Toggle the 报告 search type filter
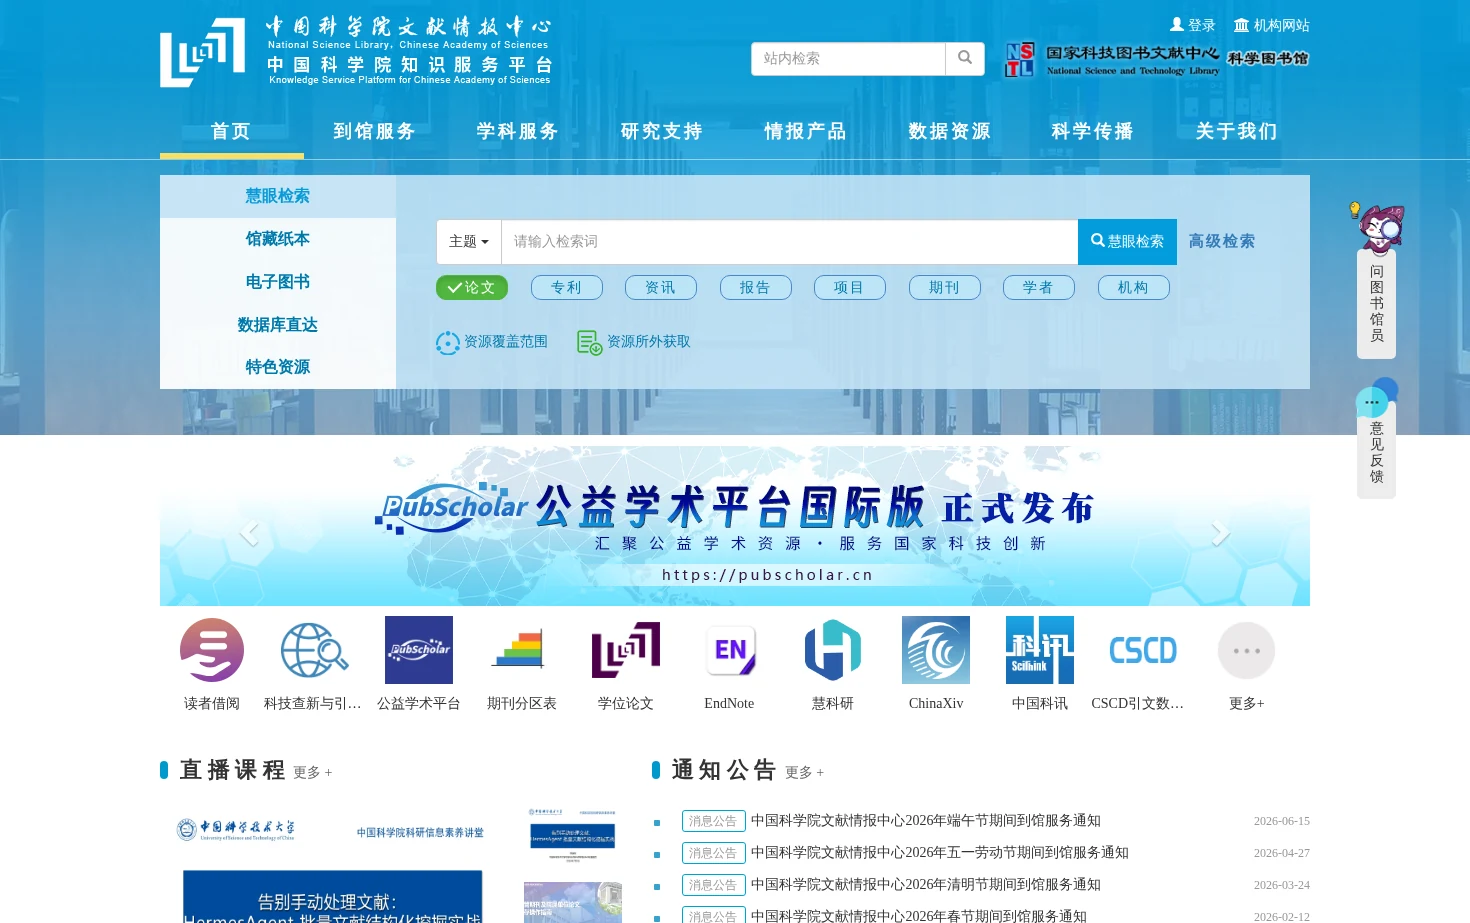The height and width of the screenshot is (923, 1470). click(755, 288)
